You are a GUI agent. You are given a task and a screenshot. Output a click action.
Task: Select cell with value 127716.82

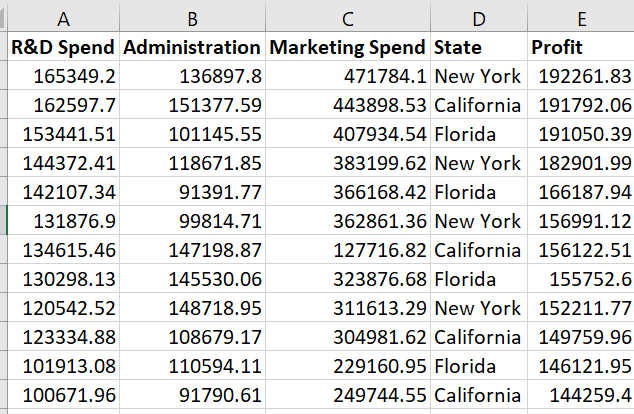348,249
